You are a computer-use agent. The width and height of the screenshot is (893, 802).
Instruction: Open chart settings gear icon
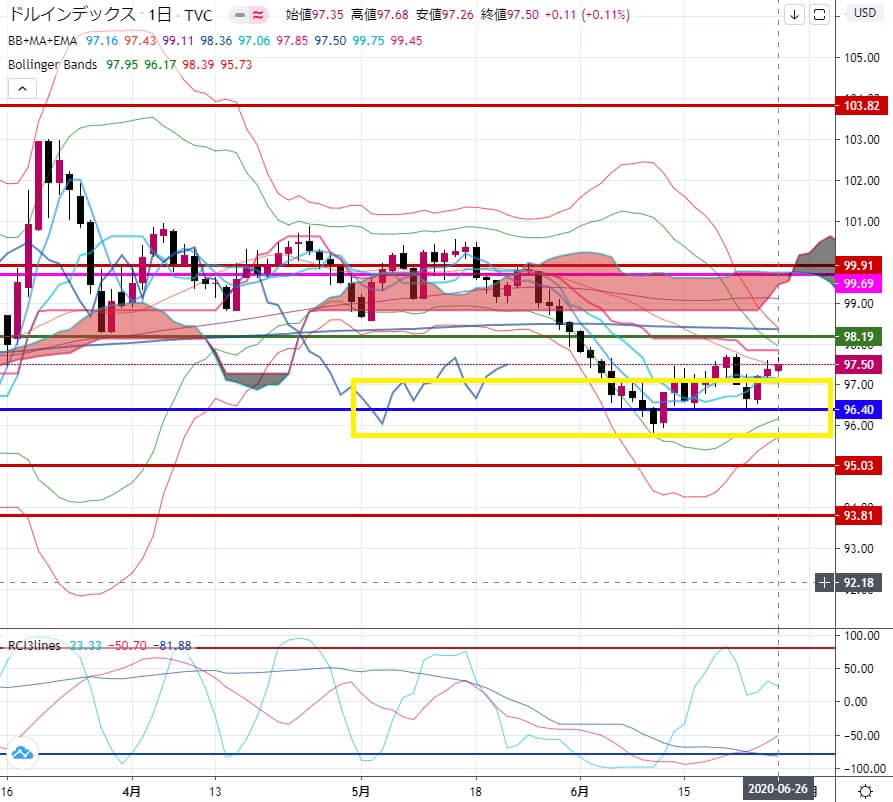coord(866,791)
